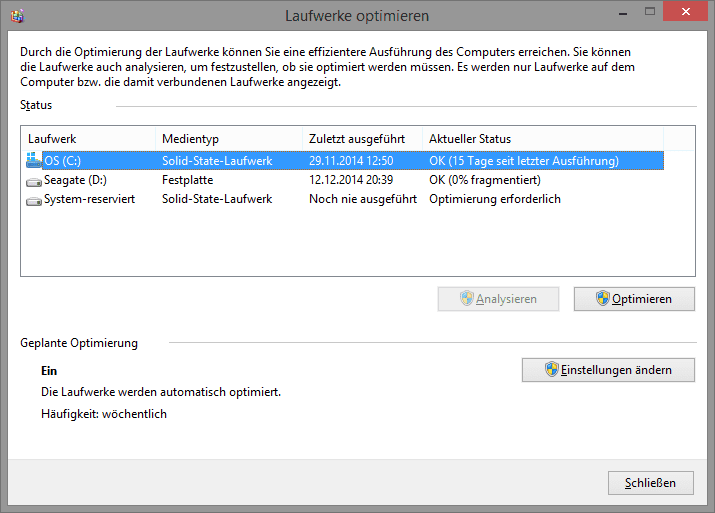Click the Analysieren button

[x=498, y=299]
